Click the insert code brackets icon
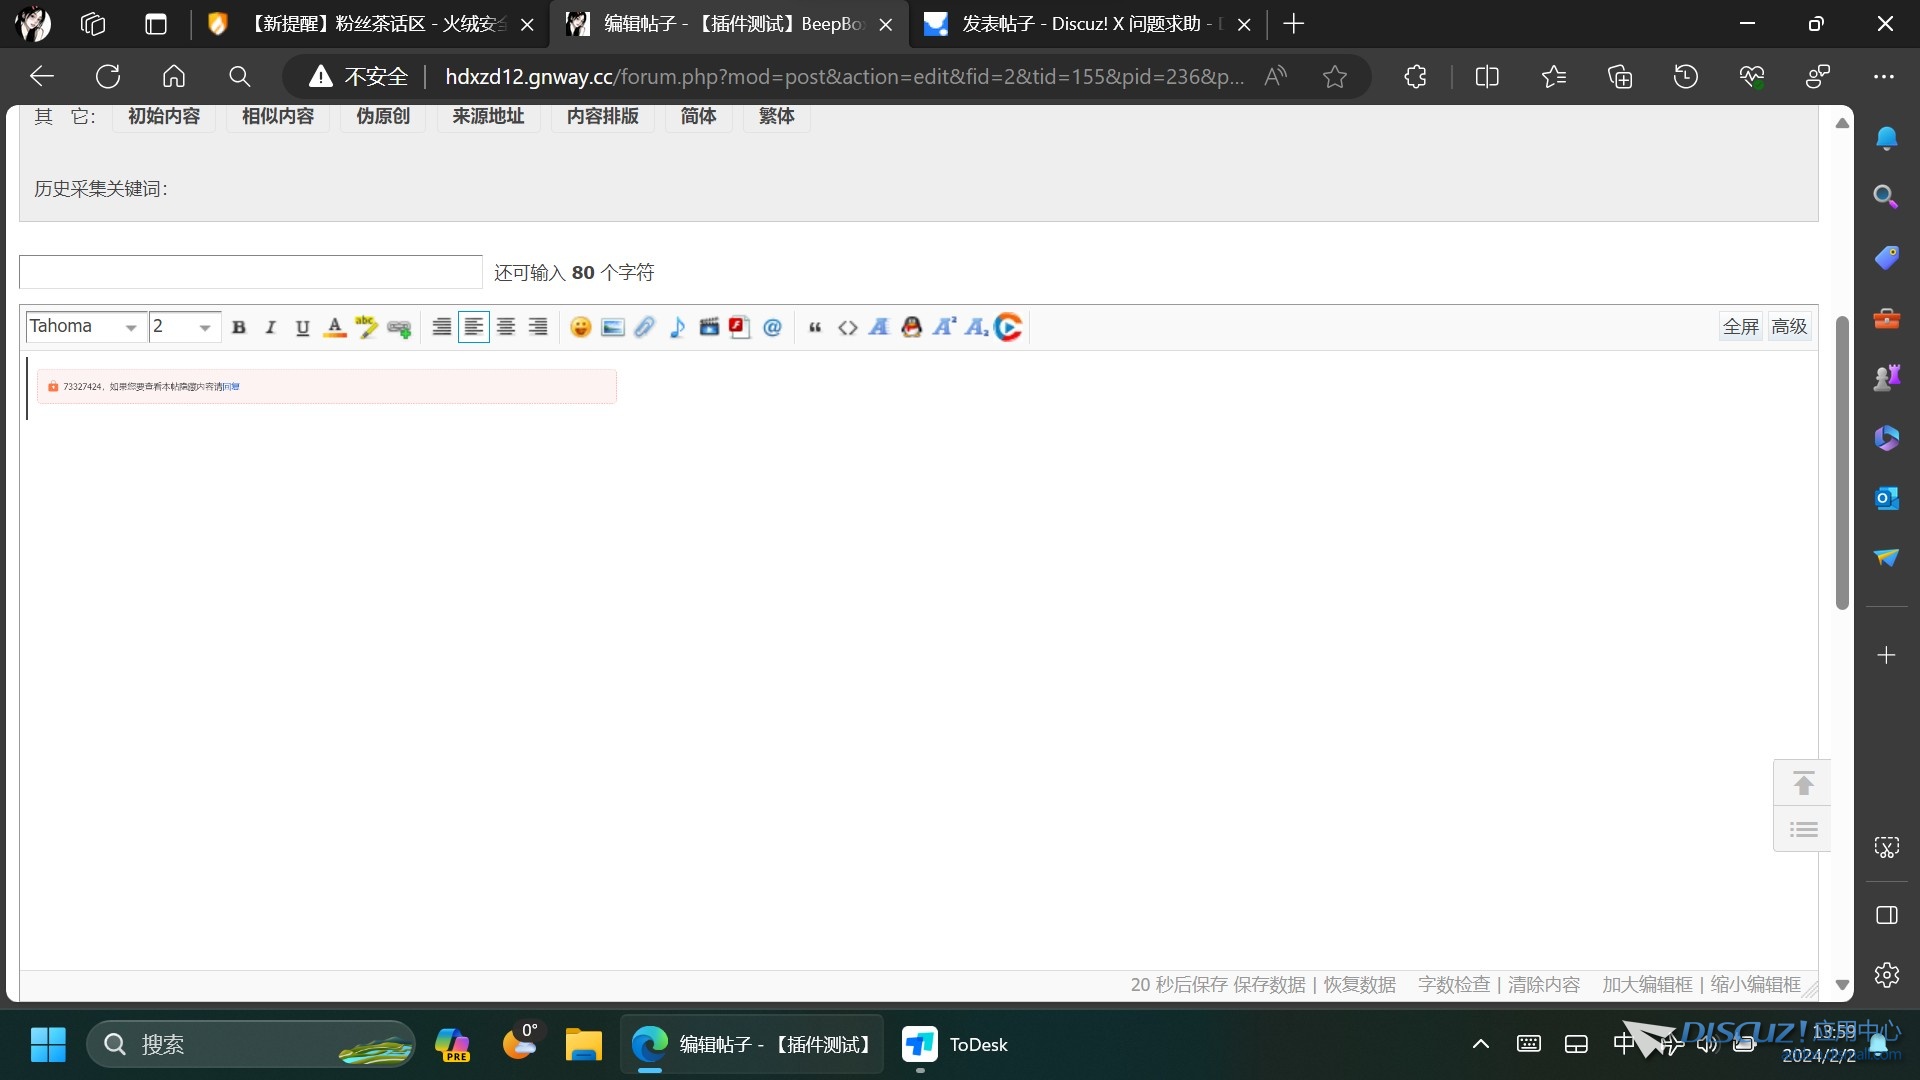The width and height of the screenshot is (1920, 1080). (x=847, y=327)
